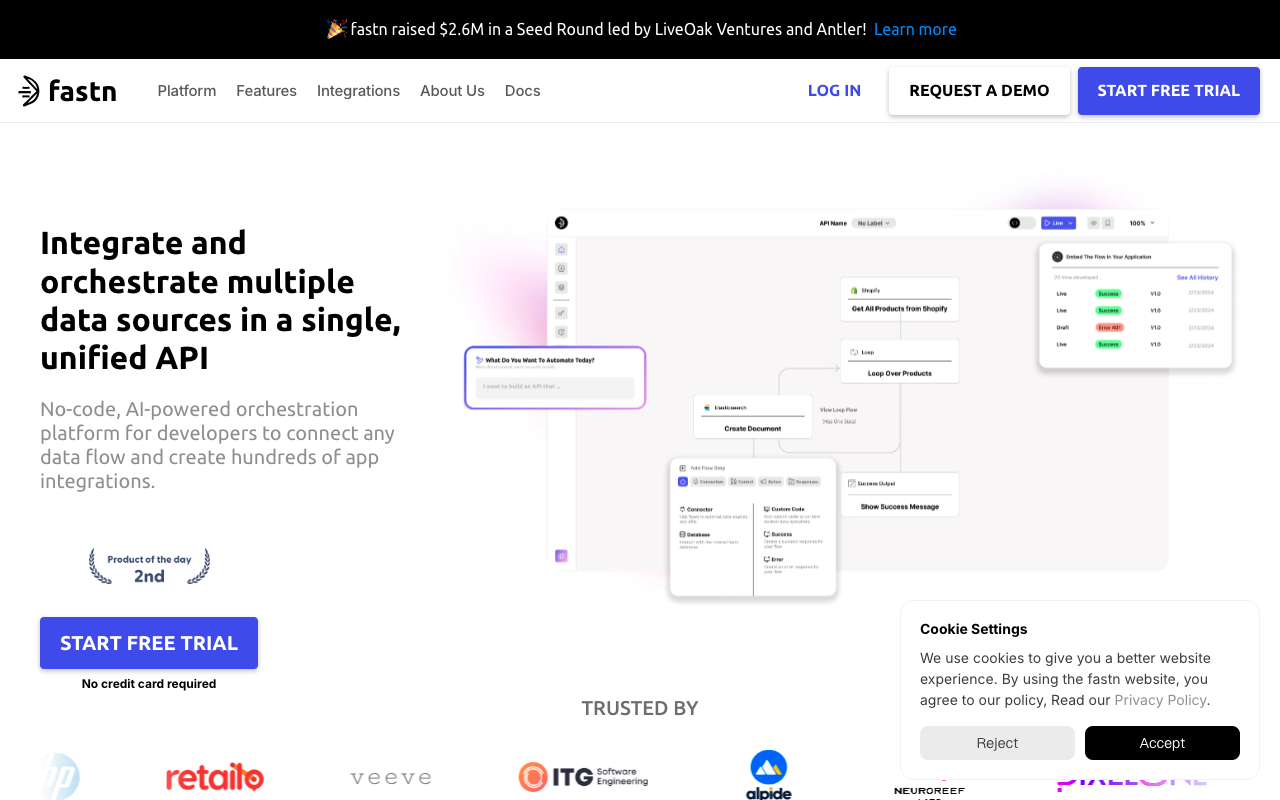This screenshot has width=1280, height=800.
Task: Click the alpide logo
Action: pyautogui.click(x=768, y=775)
